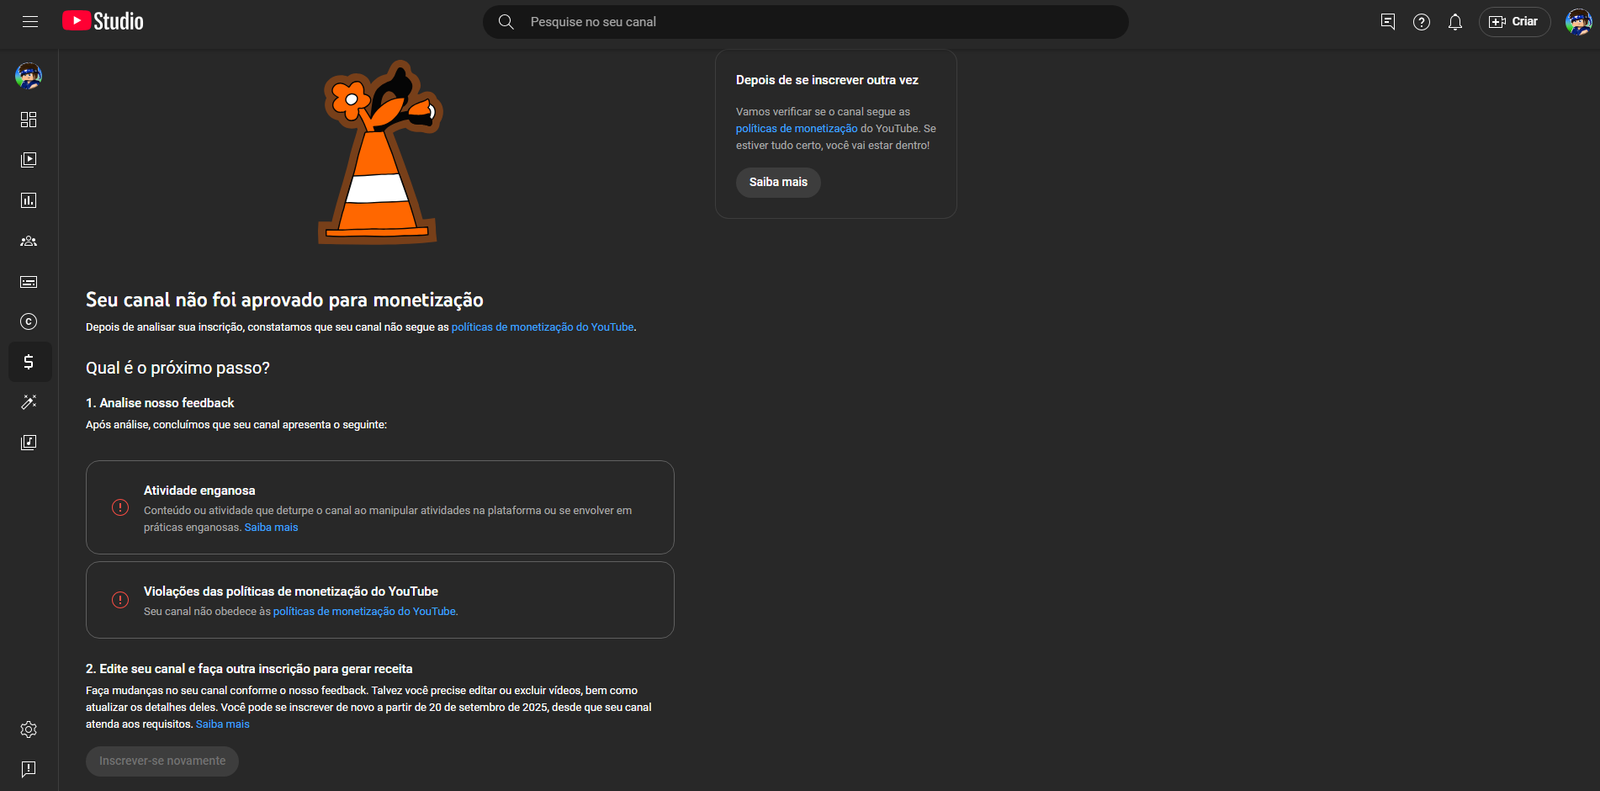The height and width of the screenshot is (791, 1600).
Task: Open the comments feedback icon in top bar
Action: click(x=1388, y=22)
